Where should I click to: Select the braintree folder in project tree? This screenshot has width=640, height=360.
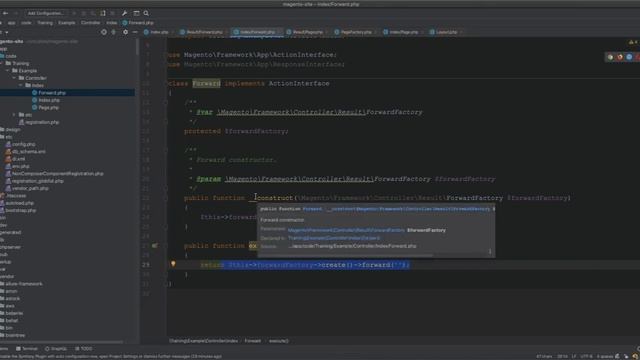click(x=15, y=335)
